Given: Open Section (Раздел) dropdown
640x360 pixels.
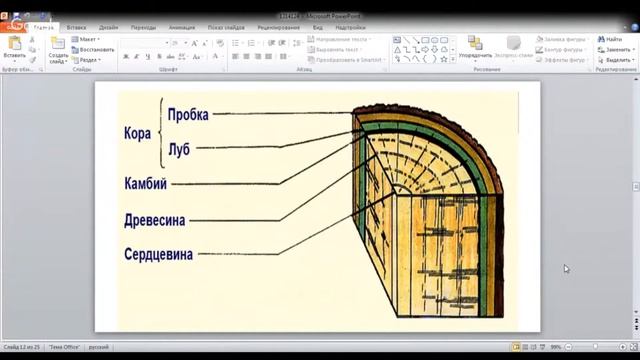Looking at the screenshot, I should (x=87, y=60).
